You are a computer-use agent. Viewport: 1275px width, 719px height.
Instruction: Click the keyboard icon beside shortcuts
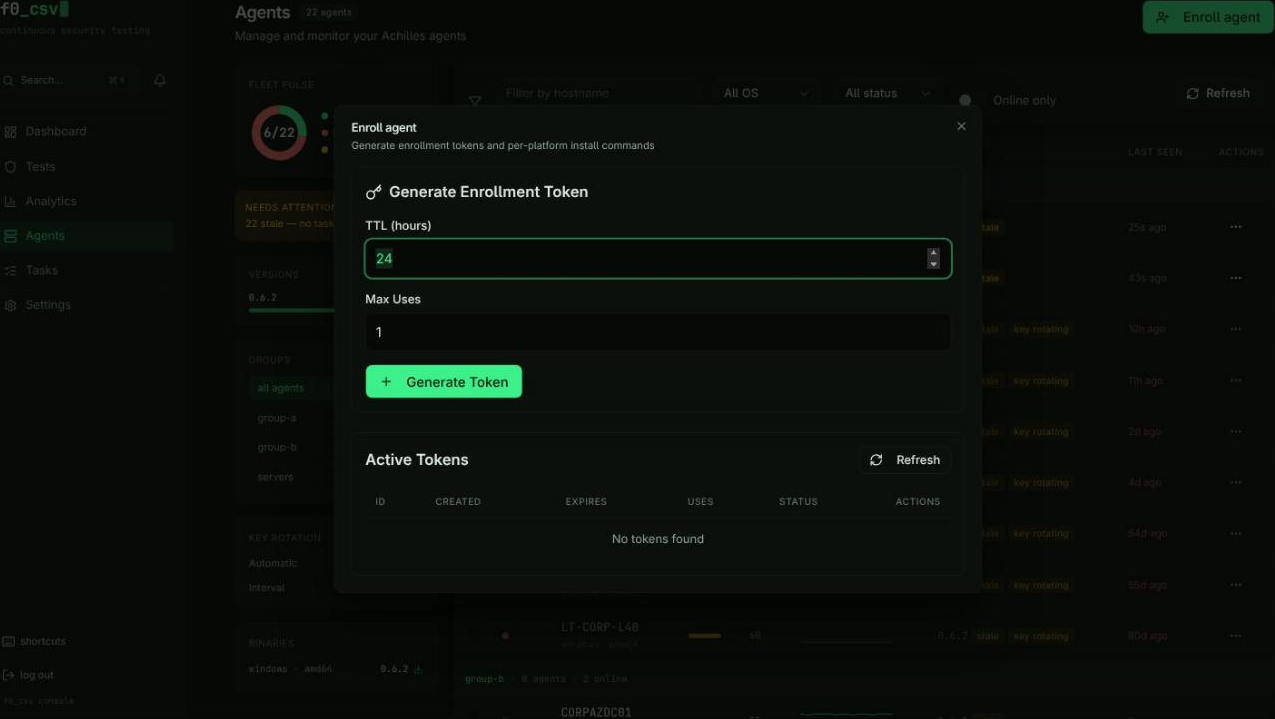pyautogui.click(x=9, y=641)
